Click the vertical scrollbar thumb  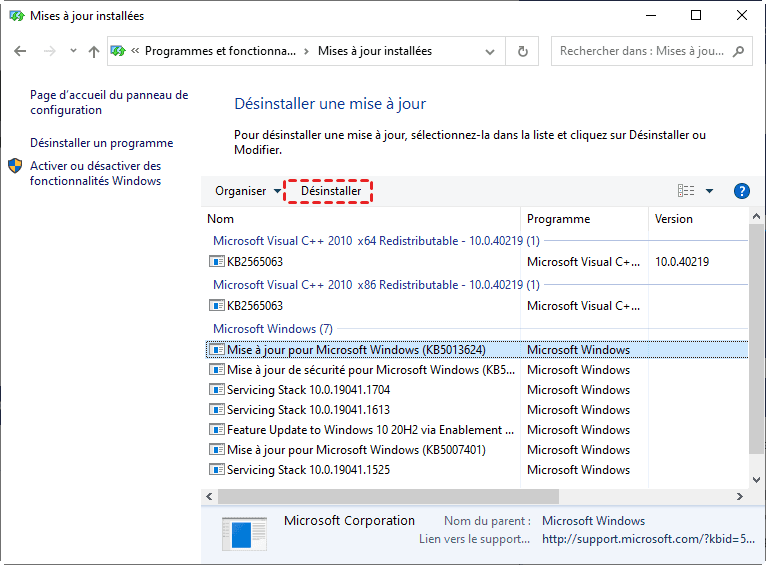click(756, 339)
